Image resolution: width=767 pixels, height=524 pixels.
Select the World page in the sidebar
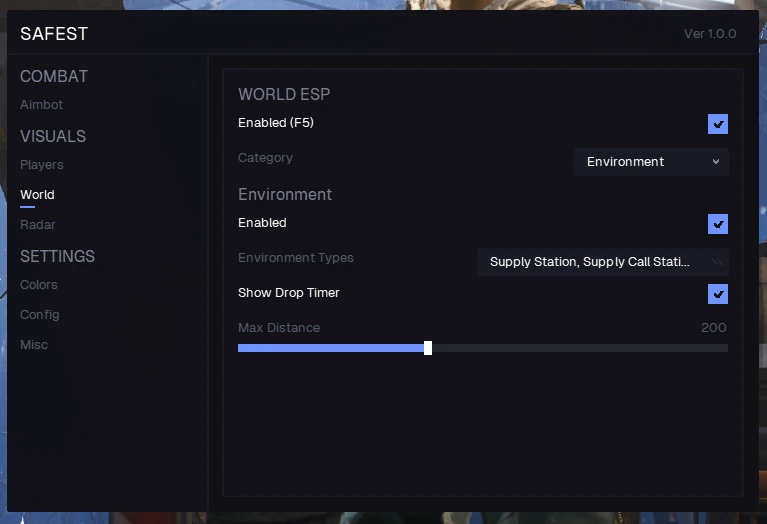37,195
